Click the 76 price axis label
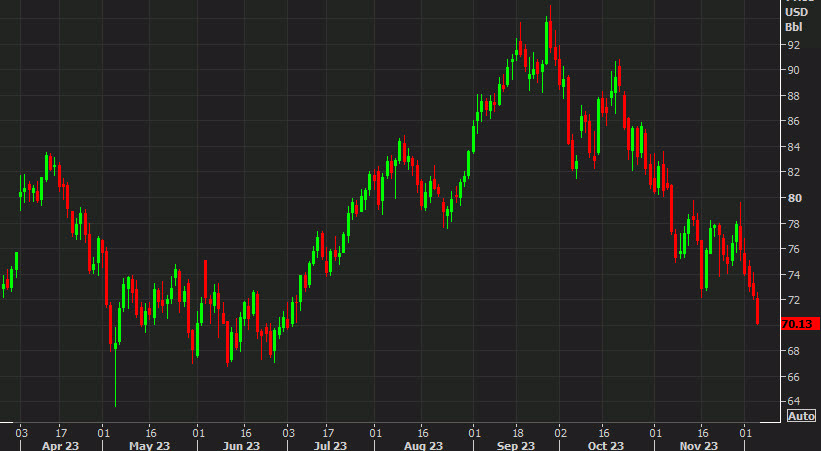This screenshot has height=451, width=821. click(x=793, y=249)
